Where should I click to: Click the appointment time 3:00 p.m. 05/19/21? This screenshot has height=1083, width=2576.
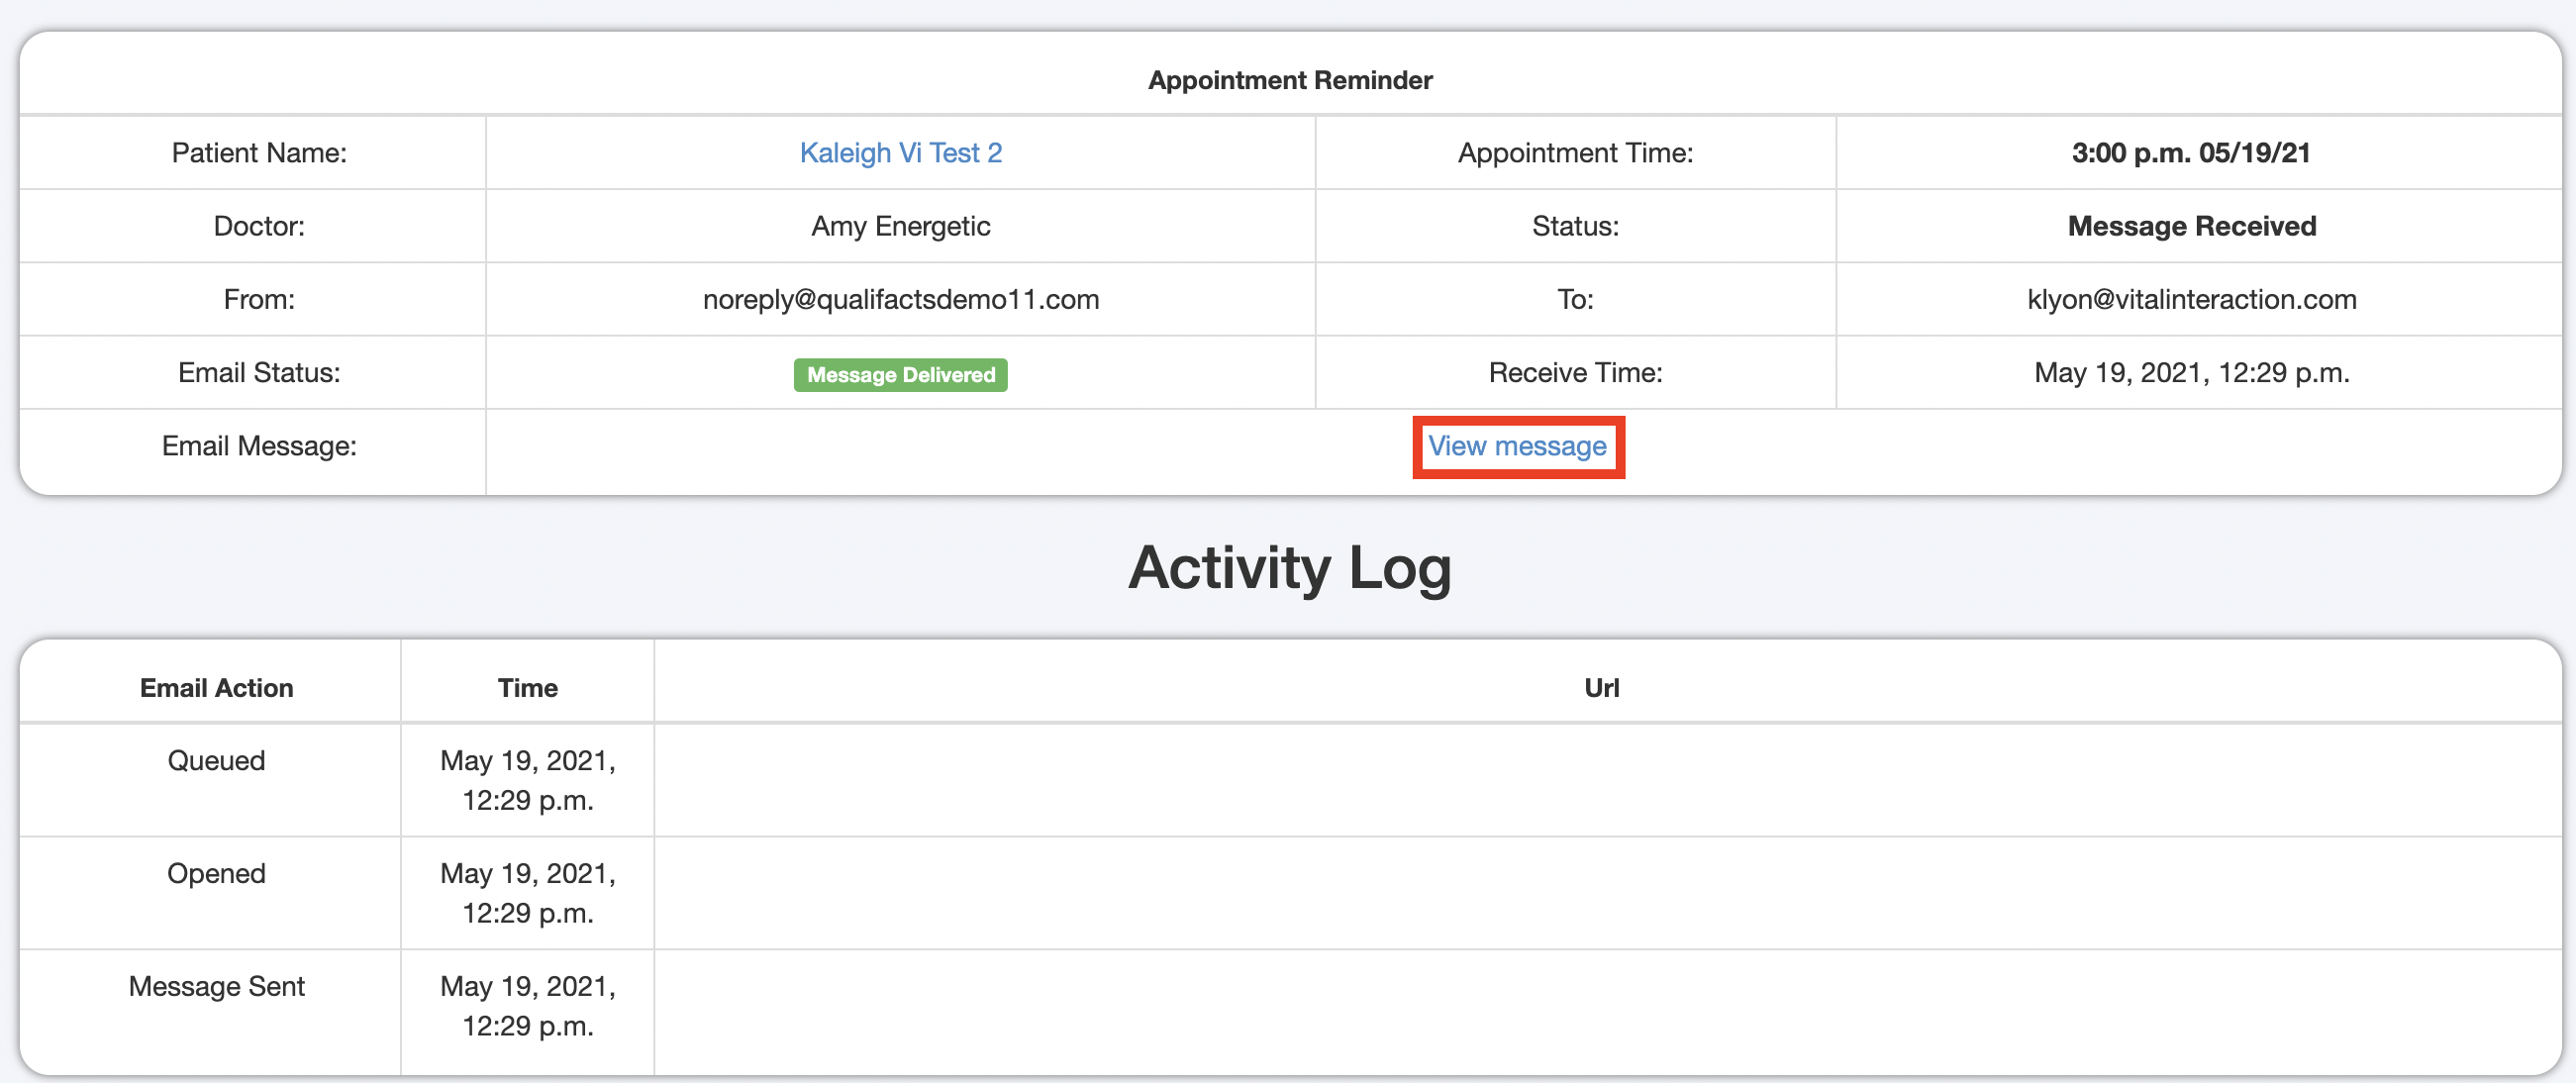(x=2191, y=152)
